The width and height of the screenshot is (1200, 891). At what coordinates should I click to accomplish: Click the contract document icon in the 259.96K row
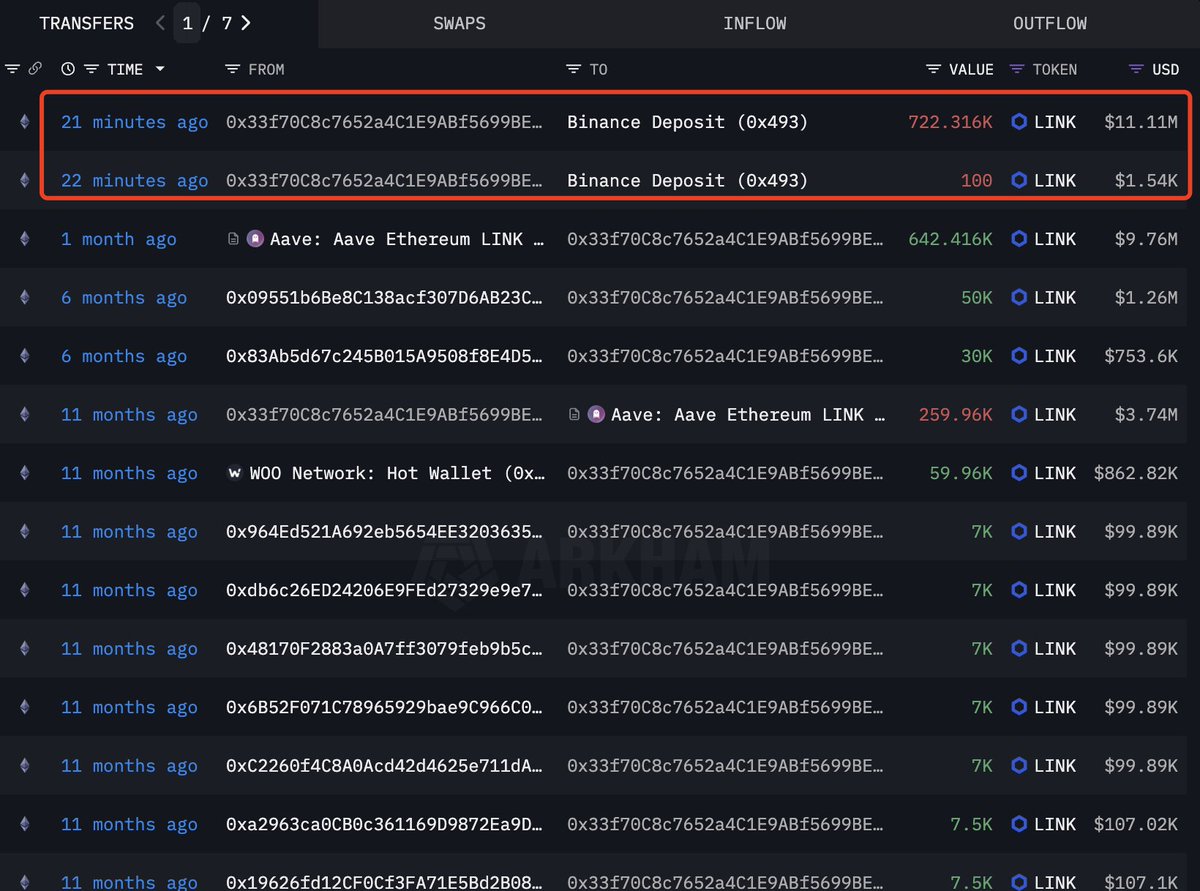[574, 415]
